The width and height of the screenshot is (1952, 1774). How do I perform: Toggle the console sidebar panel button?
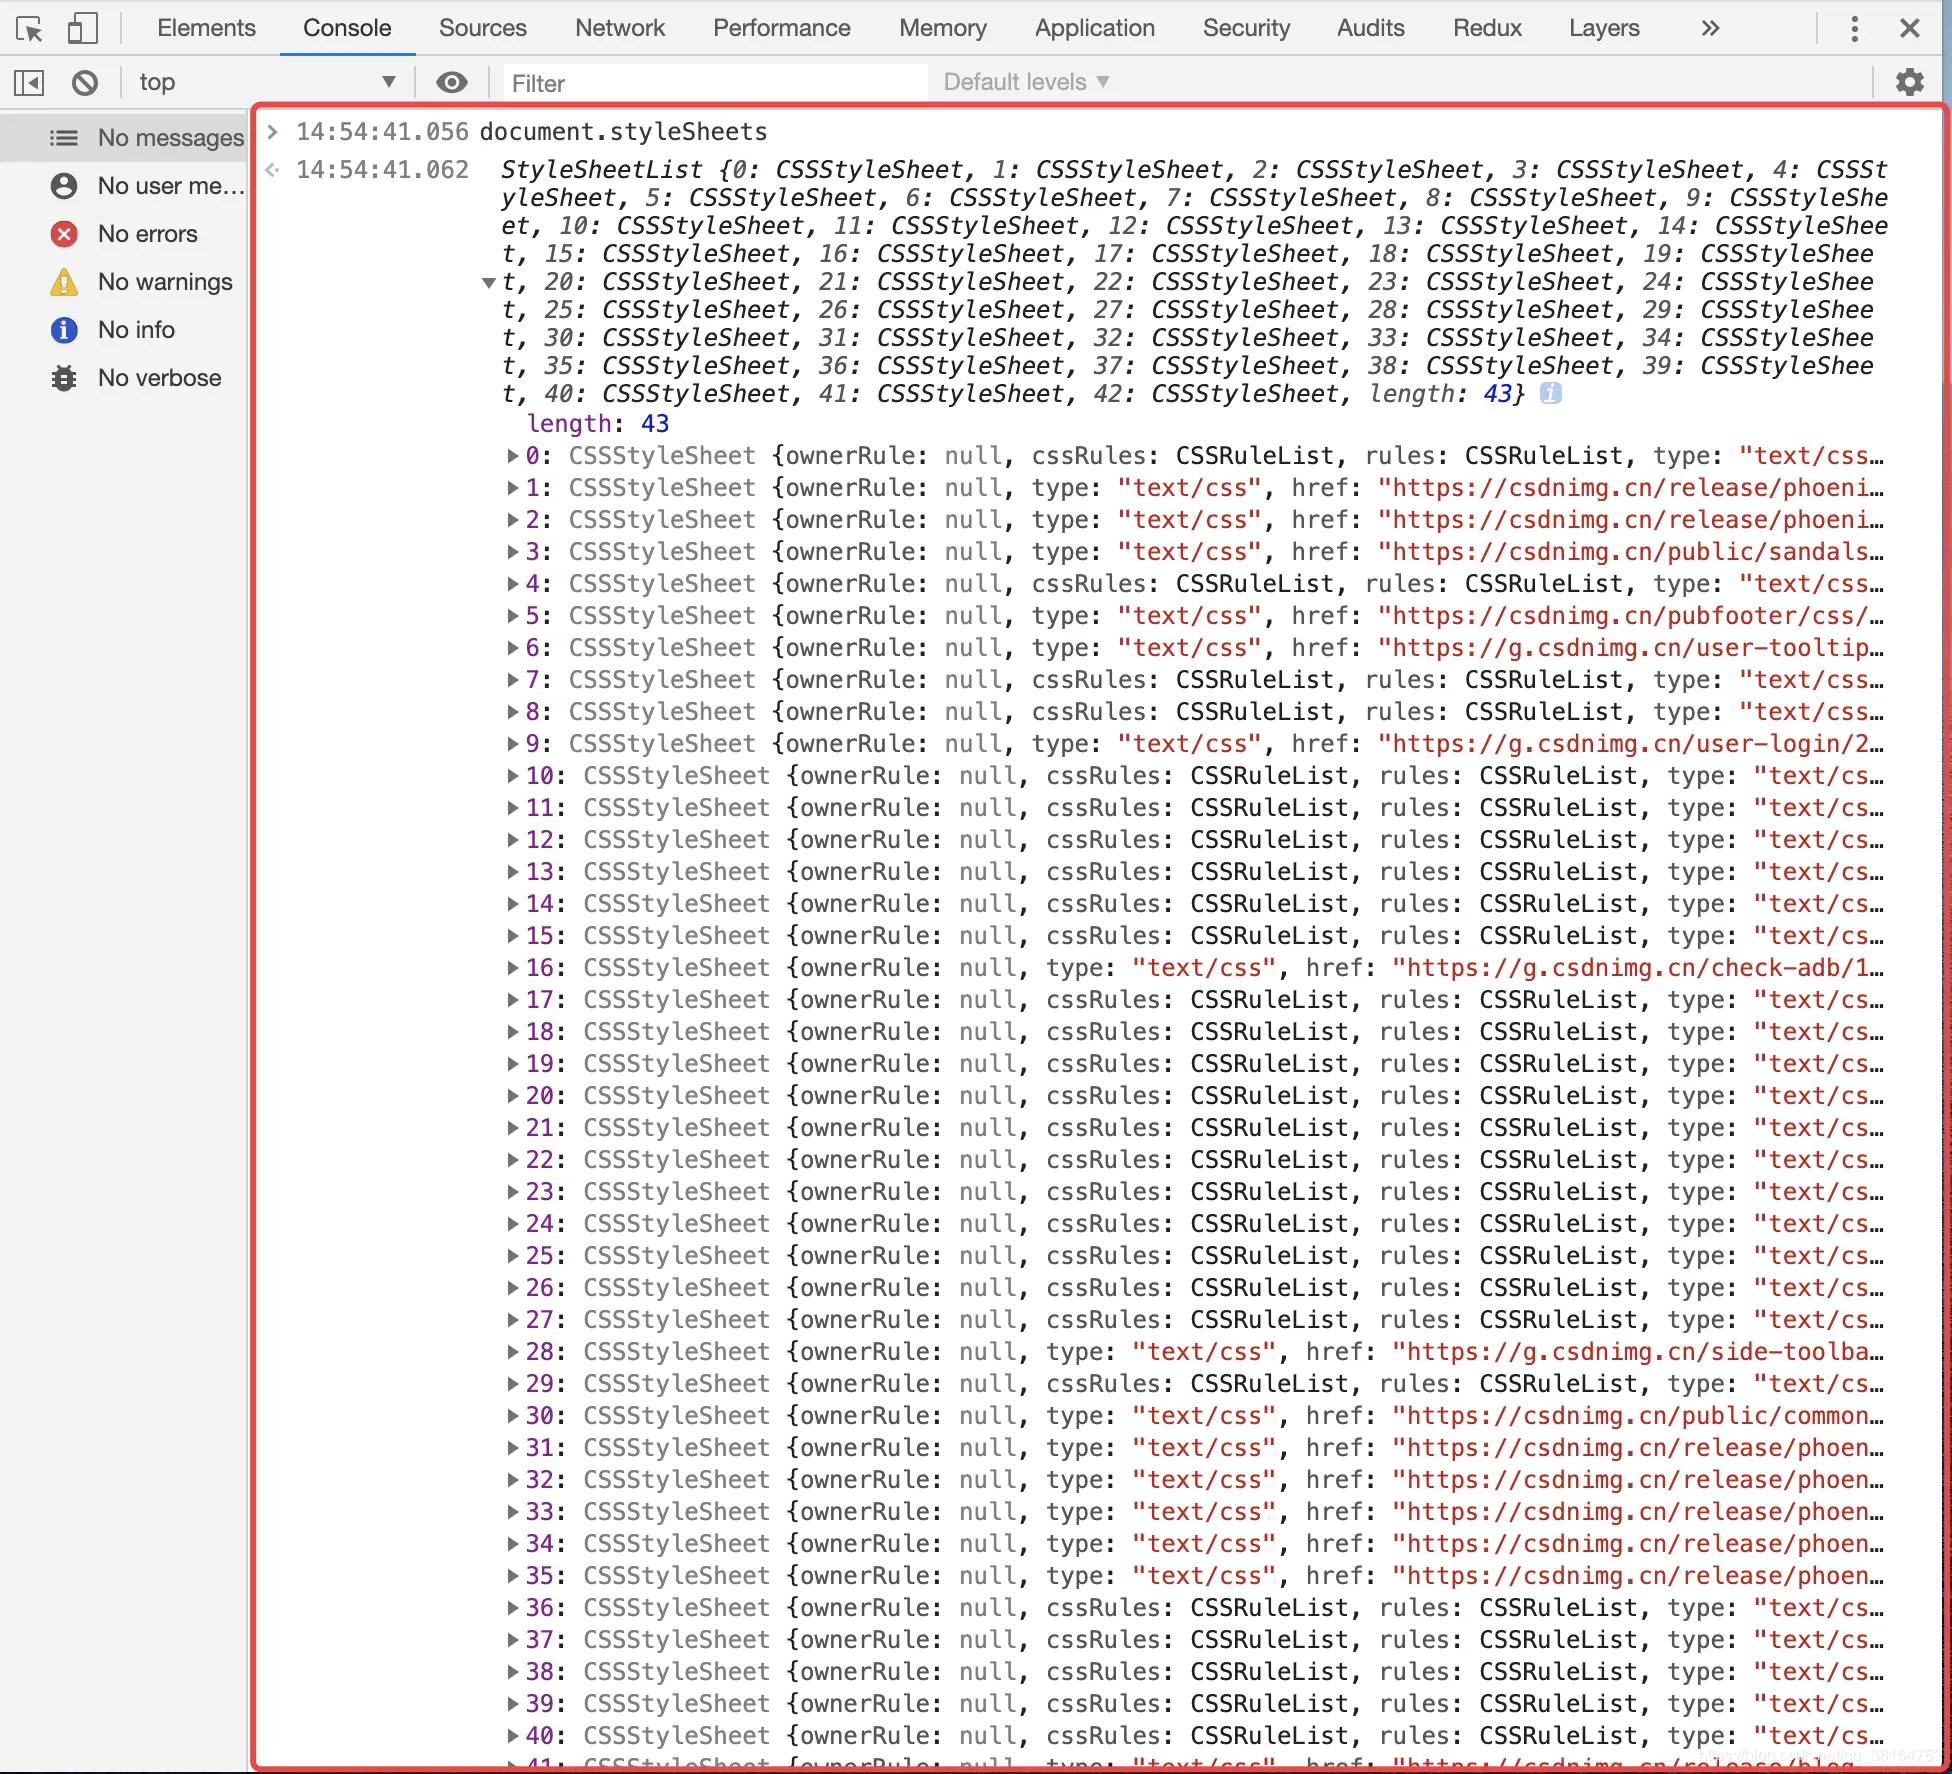29,82
